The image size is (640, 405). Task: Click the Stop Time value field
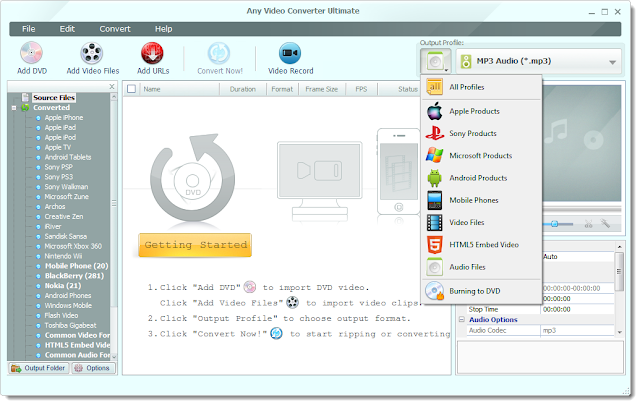click(577, 309)
